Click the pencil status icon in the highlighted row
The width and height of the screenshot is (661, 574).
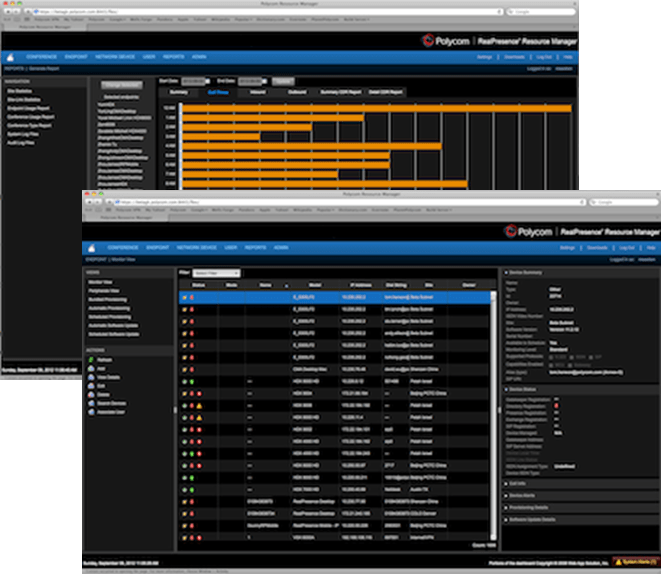(185, 298)
